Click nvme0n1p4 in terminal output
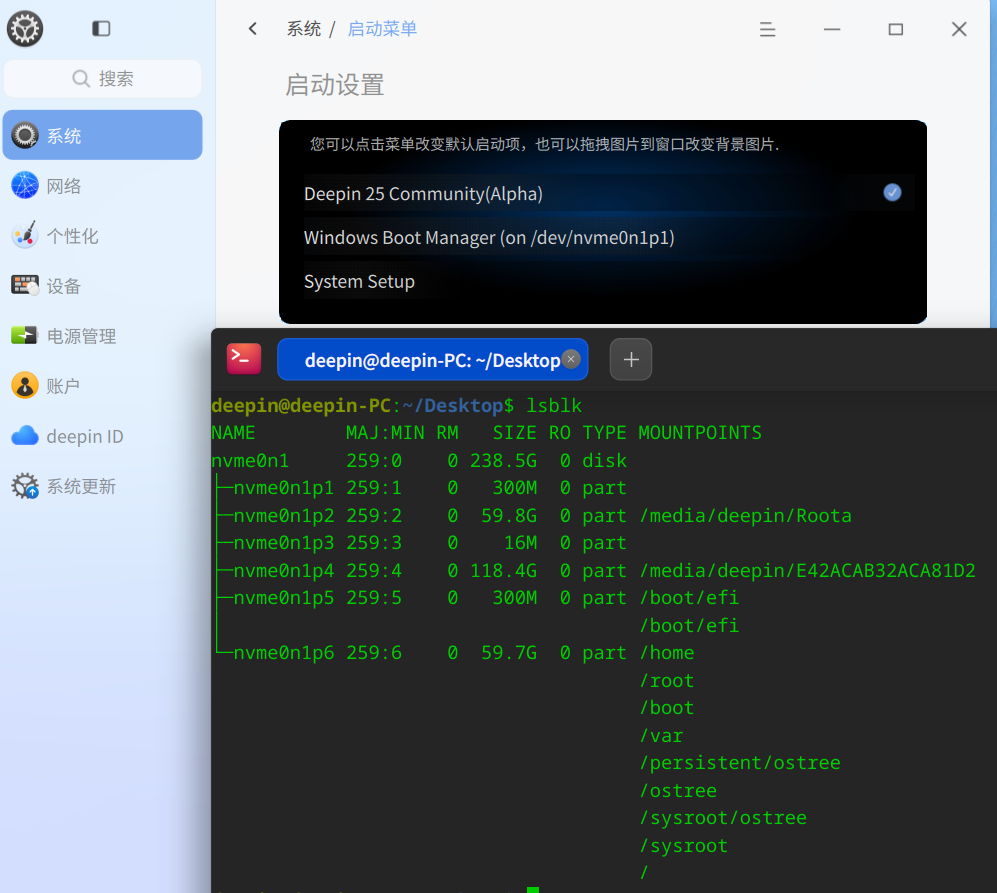997x893 pixels. click(x=284, y=571)
